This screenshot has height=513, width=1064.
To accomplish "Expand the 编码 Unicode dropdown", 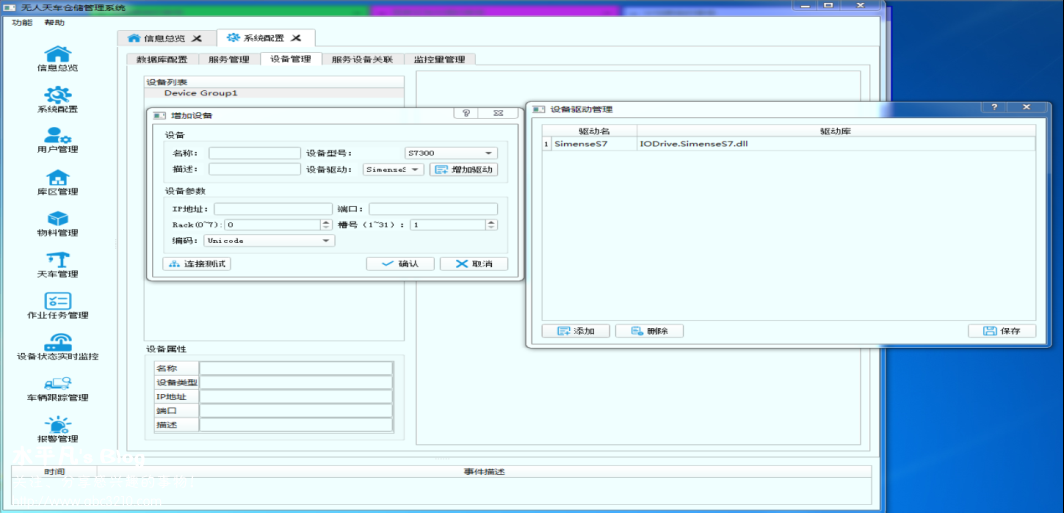I will (269, 241).
